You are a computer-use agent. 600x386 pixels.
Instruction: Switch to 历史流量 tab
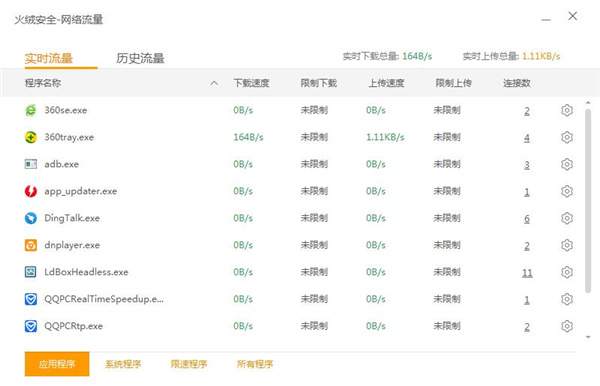[x=140, y=58]
